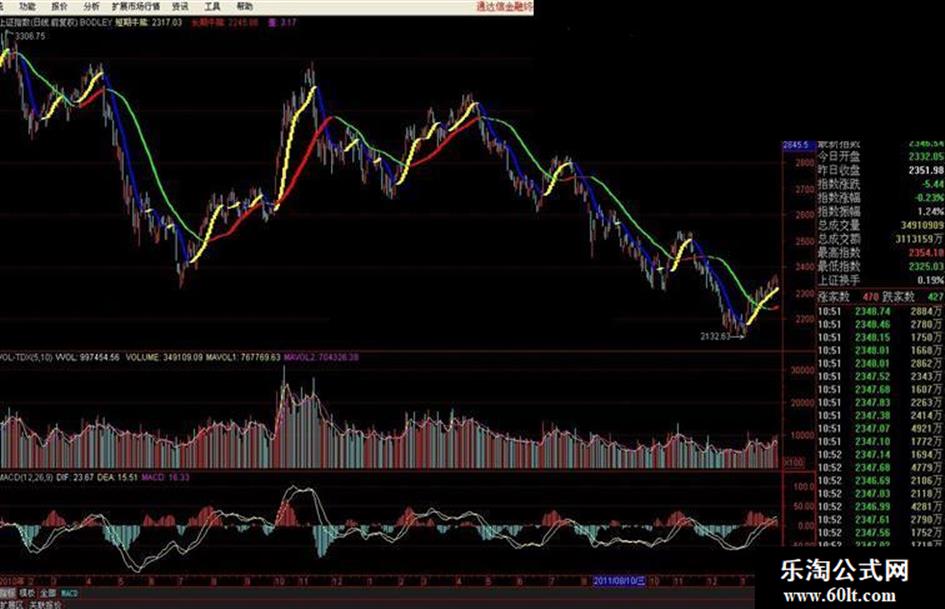The height and width of the screenshot is (609, 945).
Task: Click the 昨日收盘 value 2351.98
Action: coord(926,171)
